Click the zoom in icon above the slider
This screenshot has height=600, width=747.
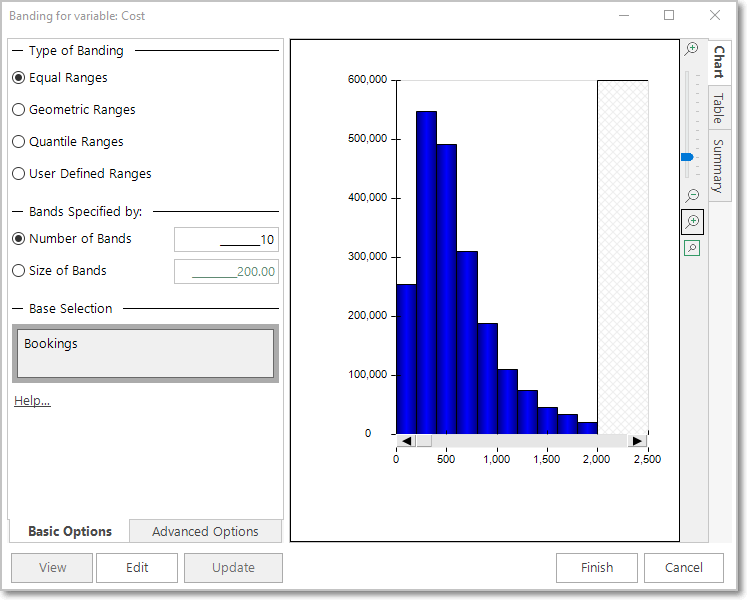(692, 49)
